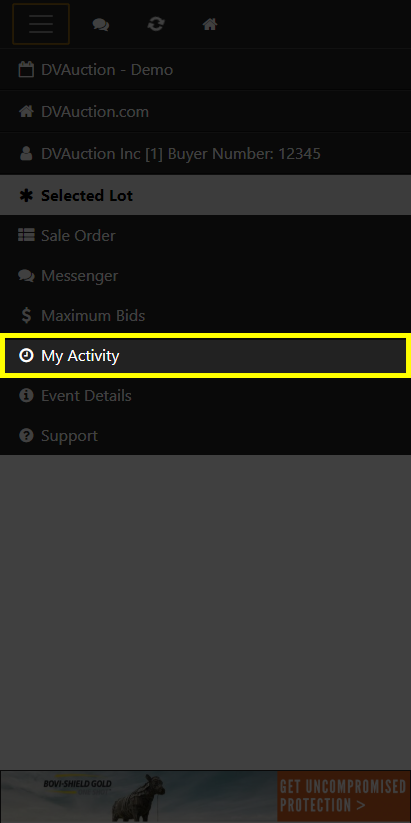Select Maximum Bids menu entry
This screenshot has width=411, height=823.
[205, 315]
